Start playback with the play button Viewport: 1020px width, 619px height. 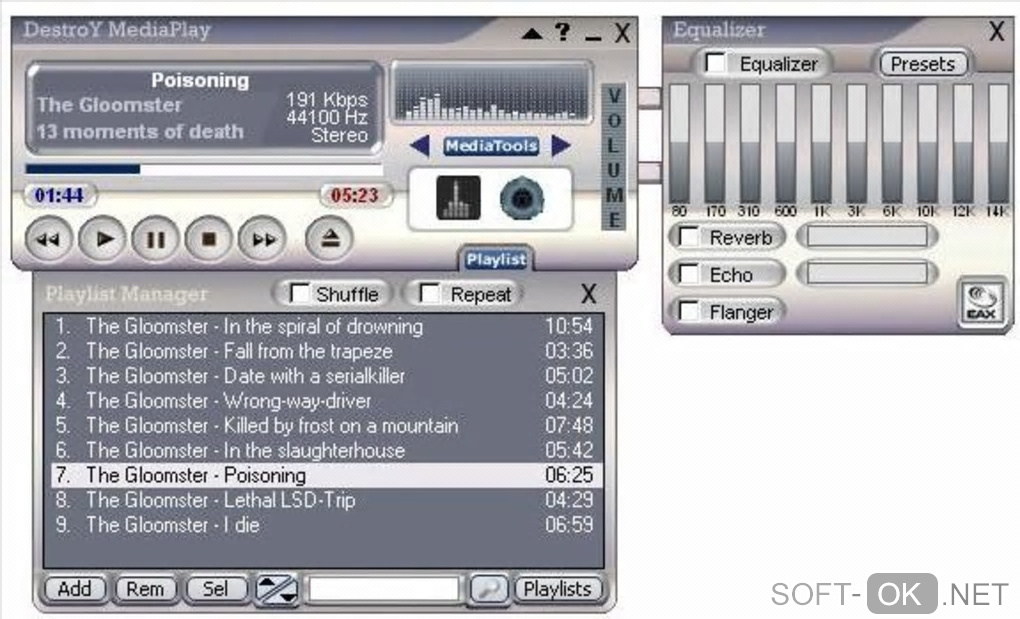[102, 239]
